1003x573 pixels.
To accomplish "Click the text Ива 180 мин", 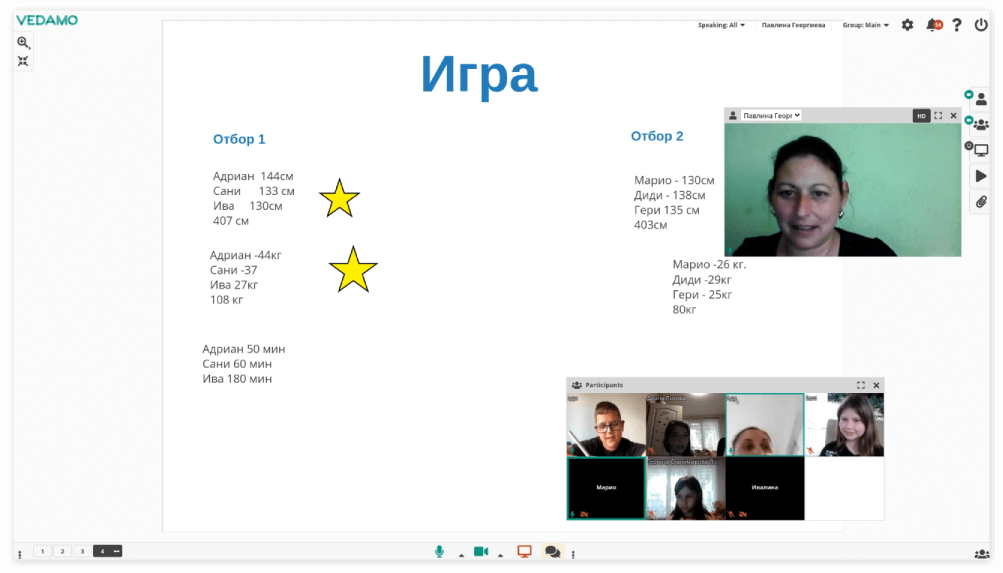I will [237, 379].
